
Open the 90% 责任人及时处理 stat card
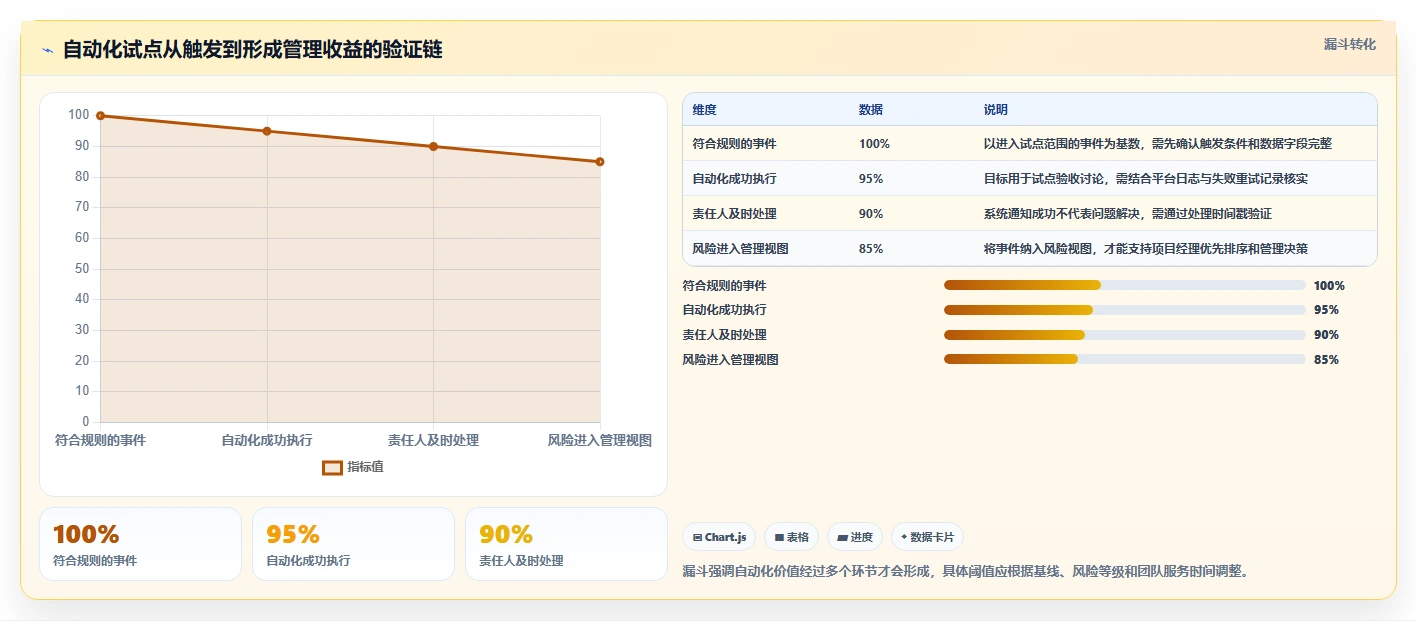566,544
